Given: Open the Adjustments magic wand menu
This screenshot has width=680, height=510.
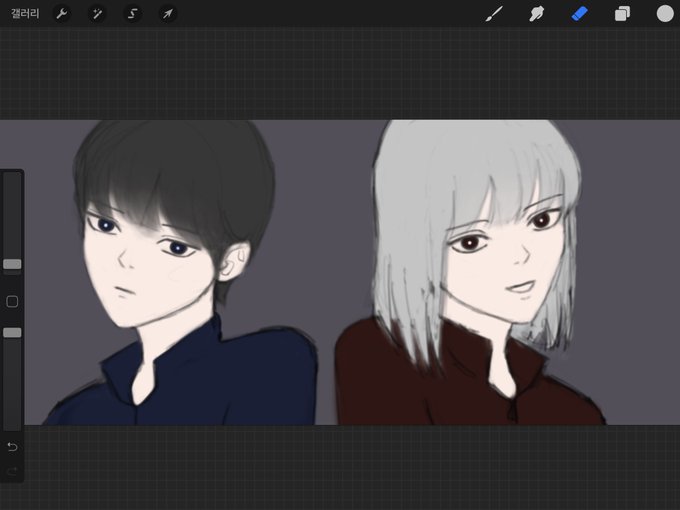Looking at the screenshot, I should click(97, 14).
